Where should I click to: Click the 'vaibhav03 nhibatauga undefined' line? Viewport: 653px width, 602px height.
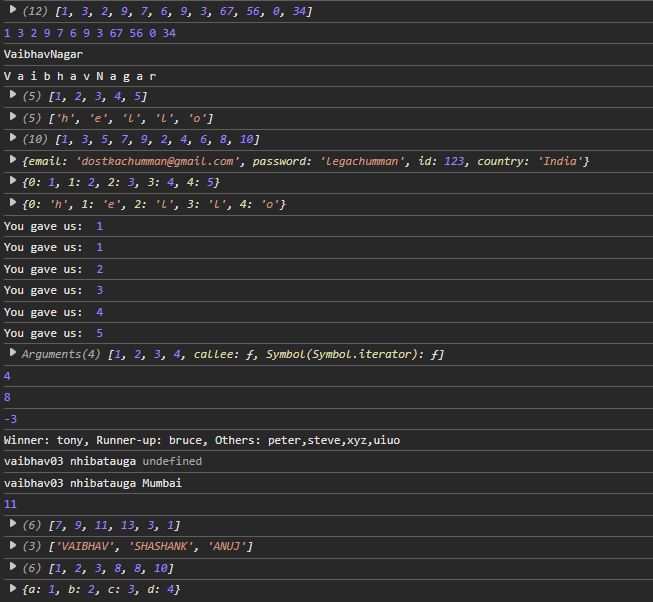pos(103,462)
